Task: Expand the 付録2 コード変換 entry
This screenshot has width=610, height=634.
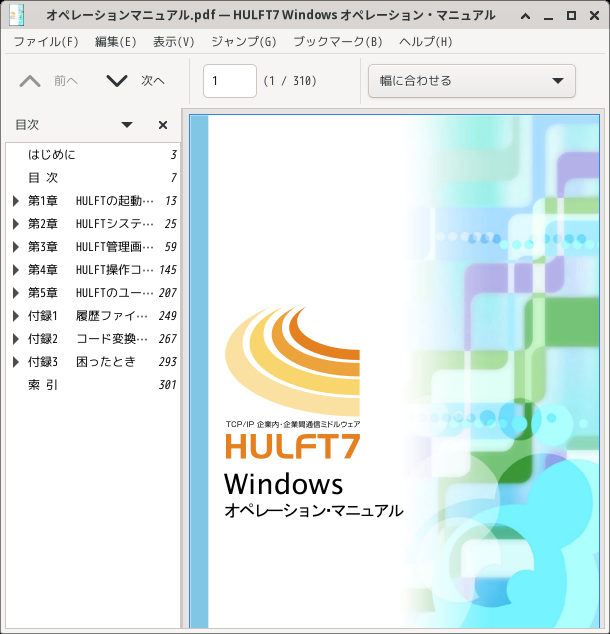Action: tap(16, 339)
